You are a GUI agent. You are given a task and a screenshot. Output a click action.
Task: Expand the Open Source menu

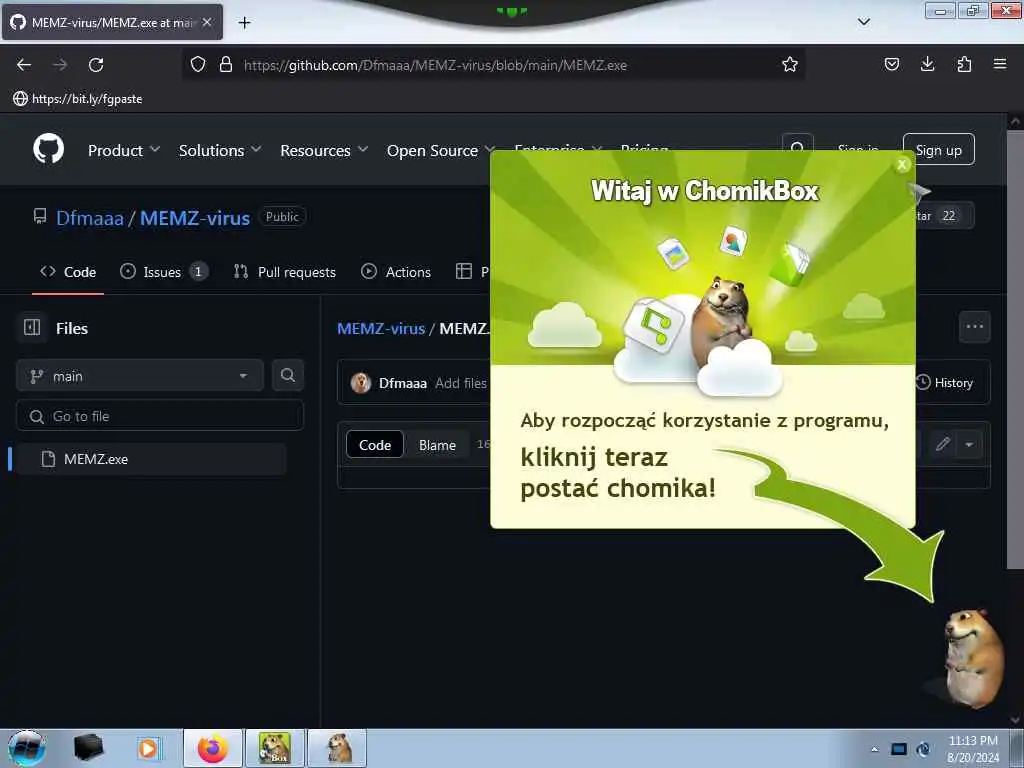(x=441, y=150)
